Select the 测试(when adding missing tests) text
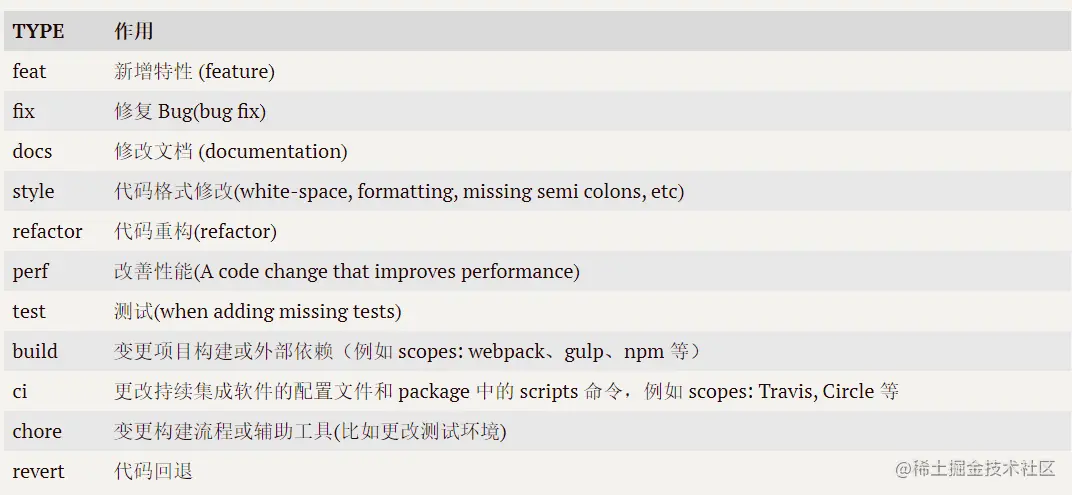The height and width of the screenshot is (495, 1072). (x=258, y=311)
